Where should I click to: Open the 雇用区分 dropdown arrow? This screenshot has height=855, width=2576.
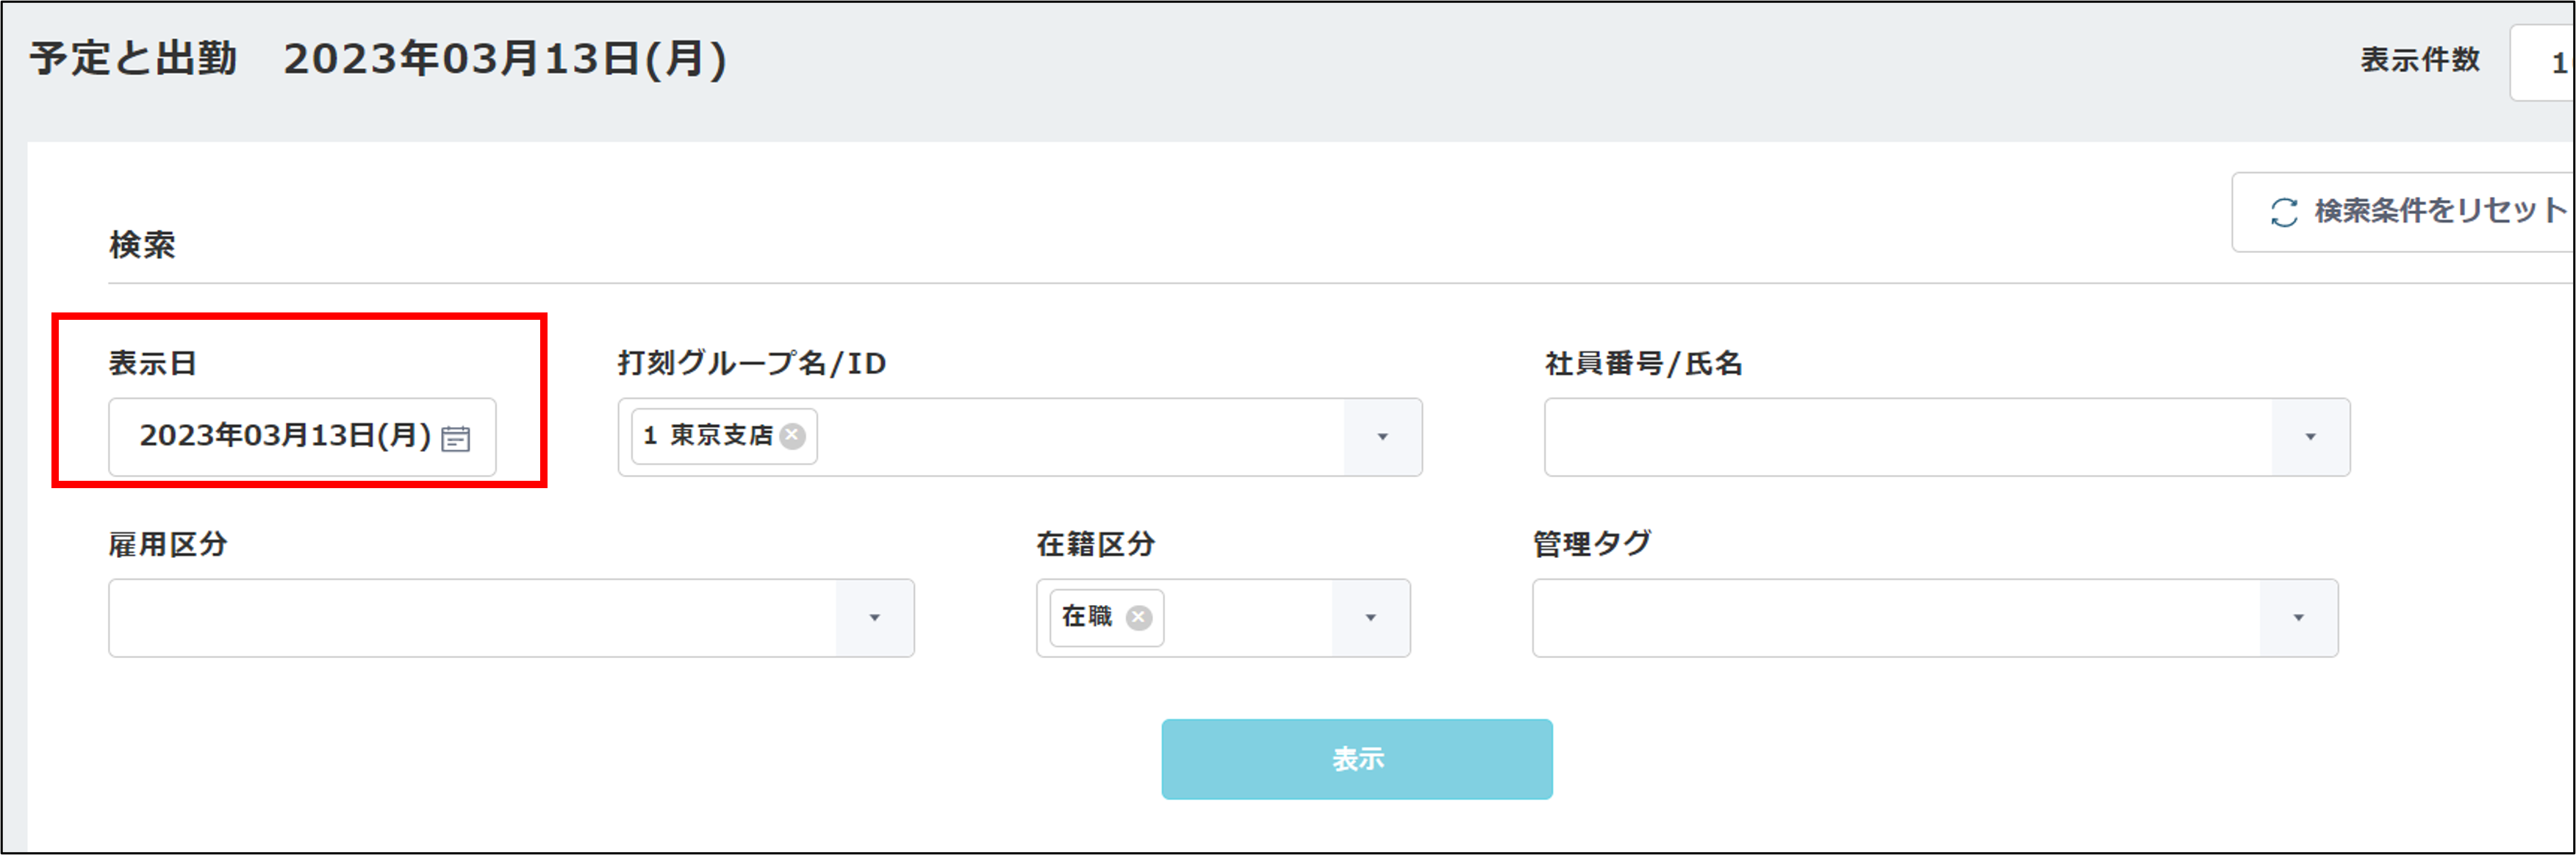874,618
